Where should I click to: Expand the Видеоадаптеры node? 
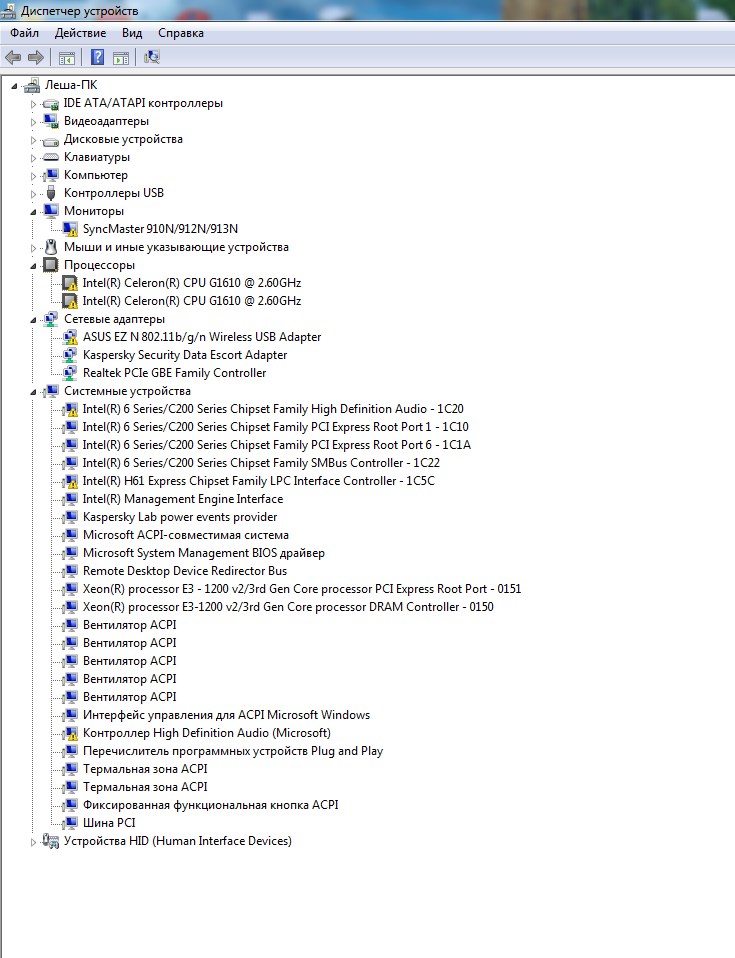[34, 122]
